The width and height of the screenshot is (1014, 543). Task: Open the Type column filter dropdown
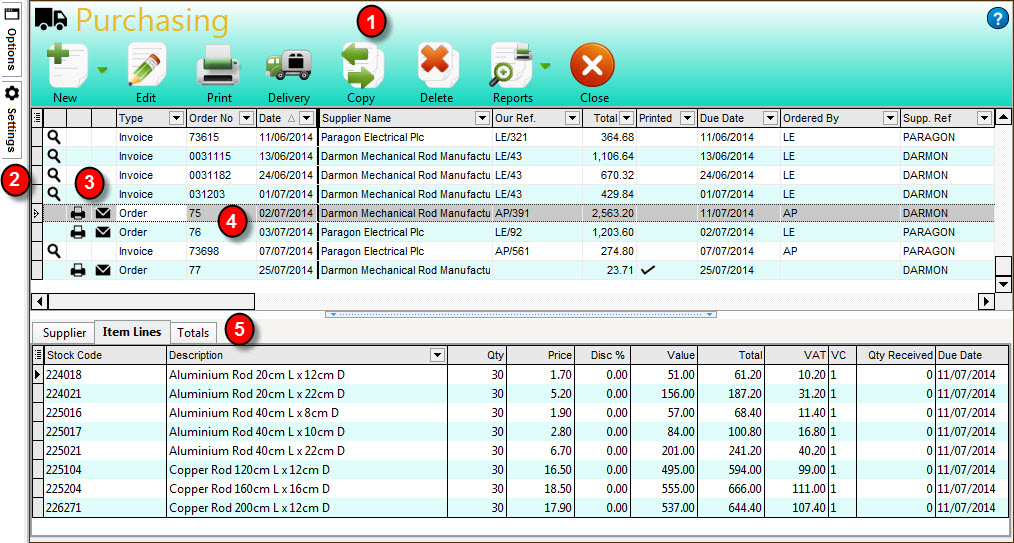click(176, 118)
